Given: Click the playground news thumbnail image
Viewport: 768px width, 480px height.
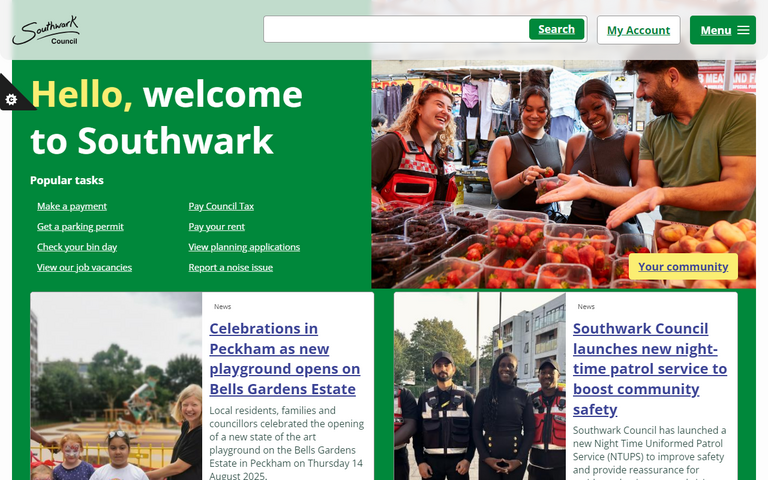Looking at the screenshot, I should pos(116,386).
